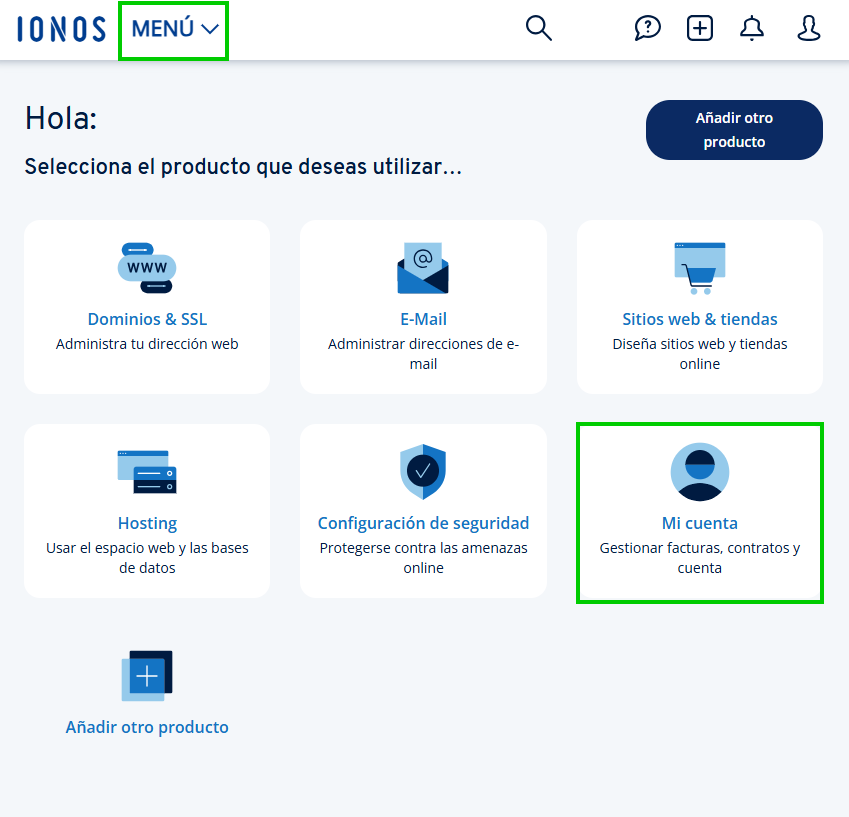Click the Hosting servers icon
The image size is (849, 817).
pyautogui.click(x=147, y=471)
